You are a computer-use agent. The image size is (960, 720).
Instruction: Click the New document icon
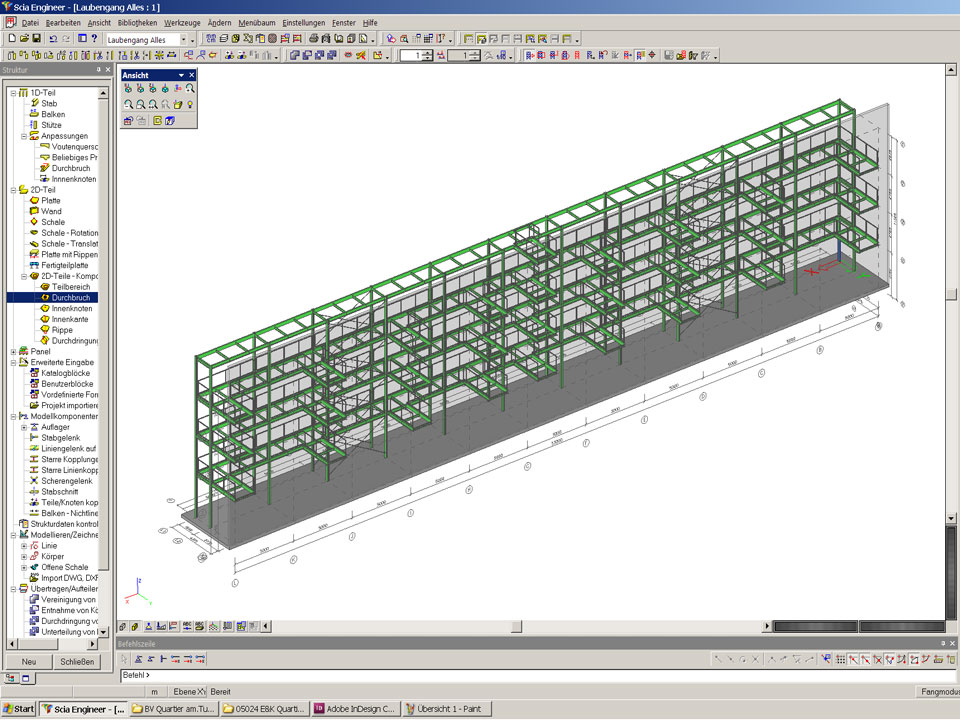click(x=11, y=39)
